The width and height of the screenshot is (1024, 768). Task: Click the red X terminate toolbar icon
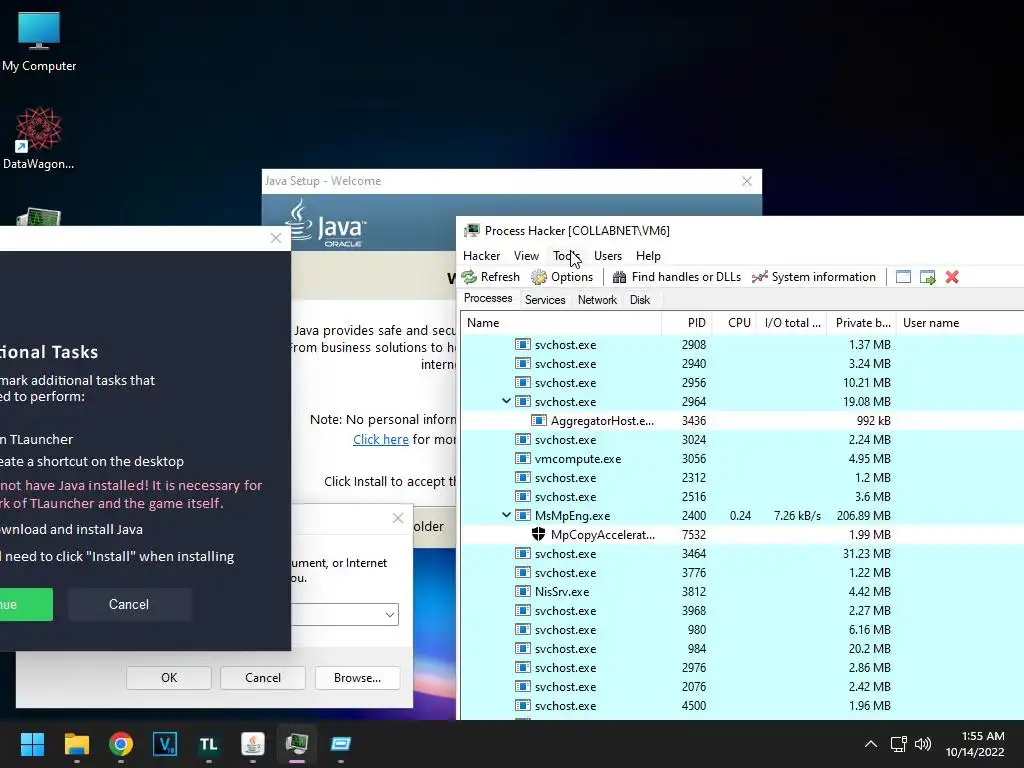[x=952, y=277]
